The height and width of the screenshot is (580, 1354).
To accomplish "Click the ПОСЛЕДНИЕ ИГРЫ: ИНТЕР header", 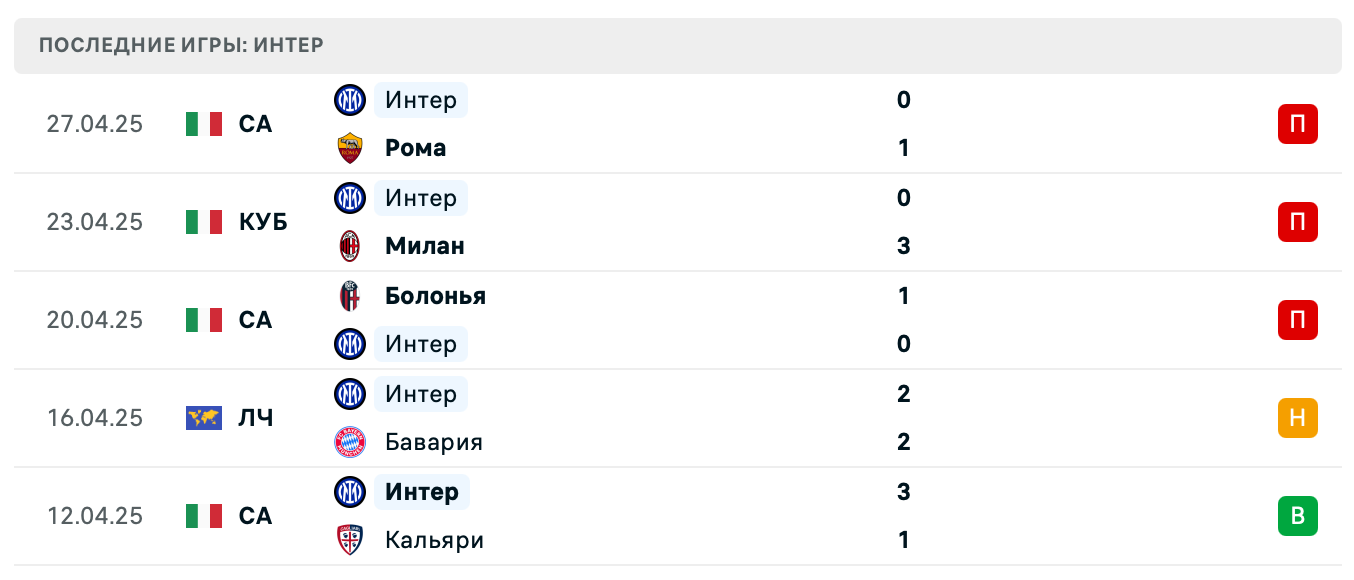I will pos(180,45).
